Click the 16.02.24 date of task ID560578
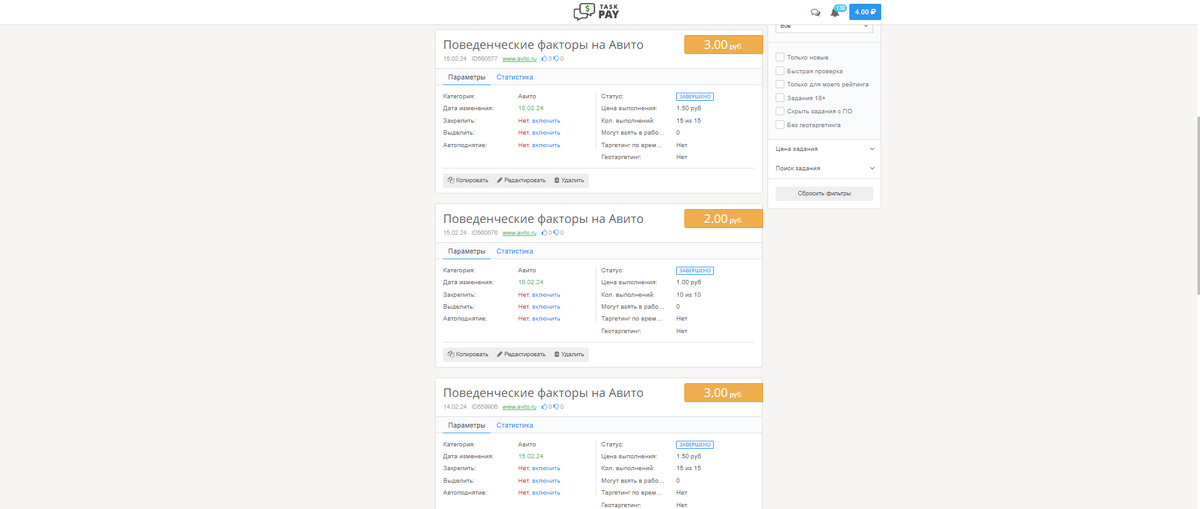1200x509 pixels. tap(531, 282)
